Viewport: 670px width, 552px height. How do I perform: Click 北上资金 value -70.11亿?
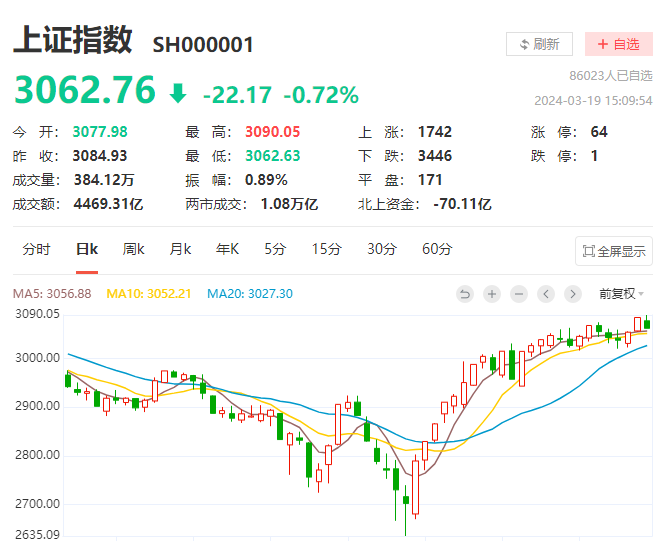point(462,204)
